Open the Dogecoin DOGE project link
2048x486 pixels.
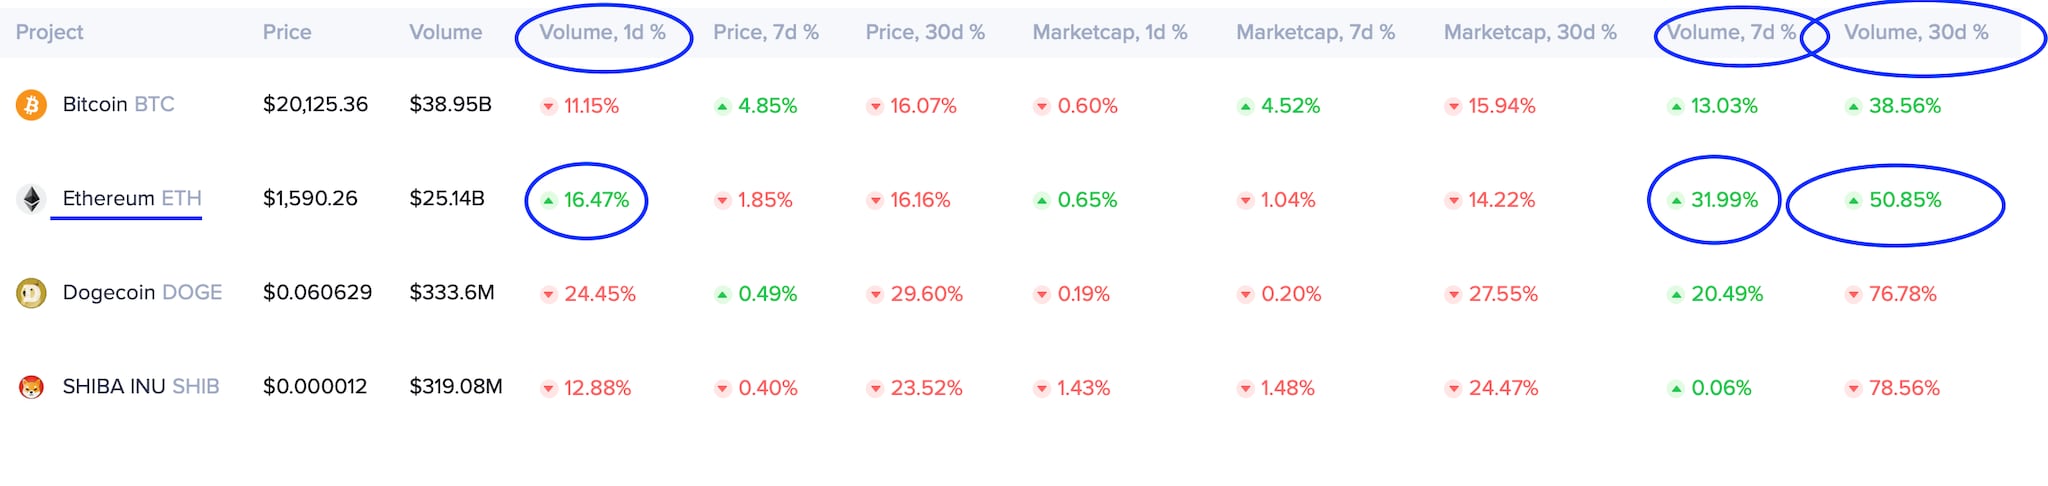coord(142,292)
